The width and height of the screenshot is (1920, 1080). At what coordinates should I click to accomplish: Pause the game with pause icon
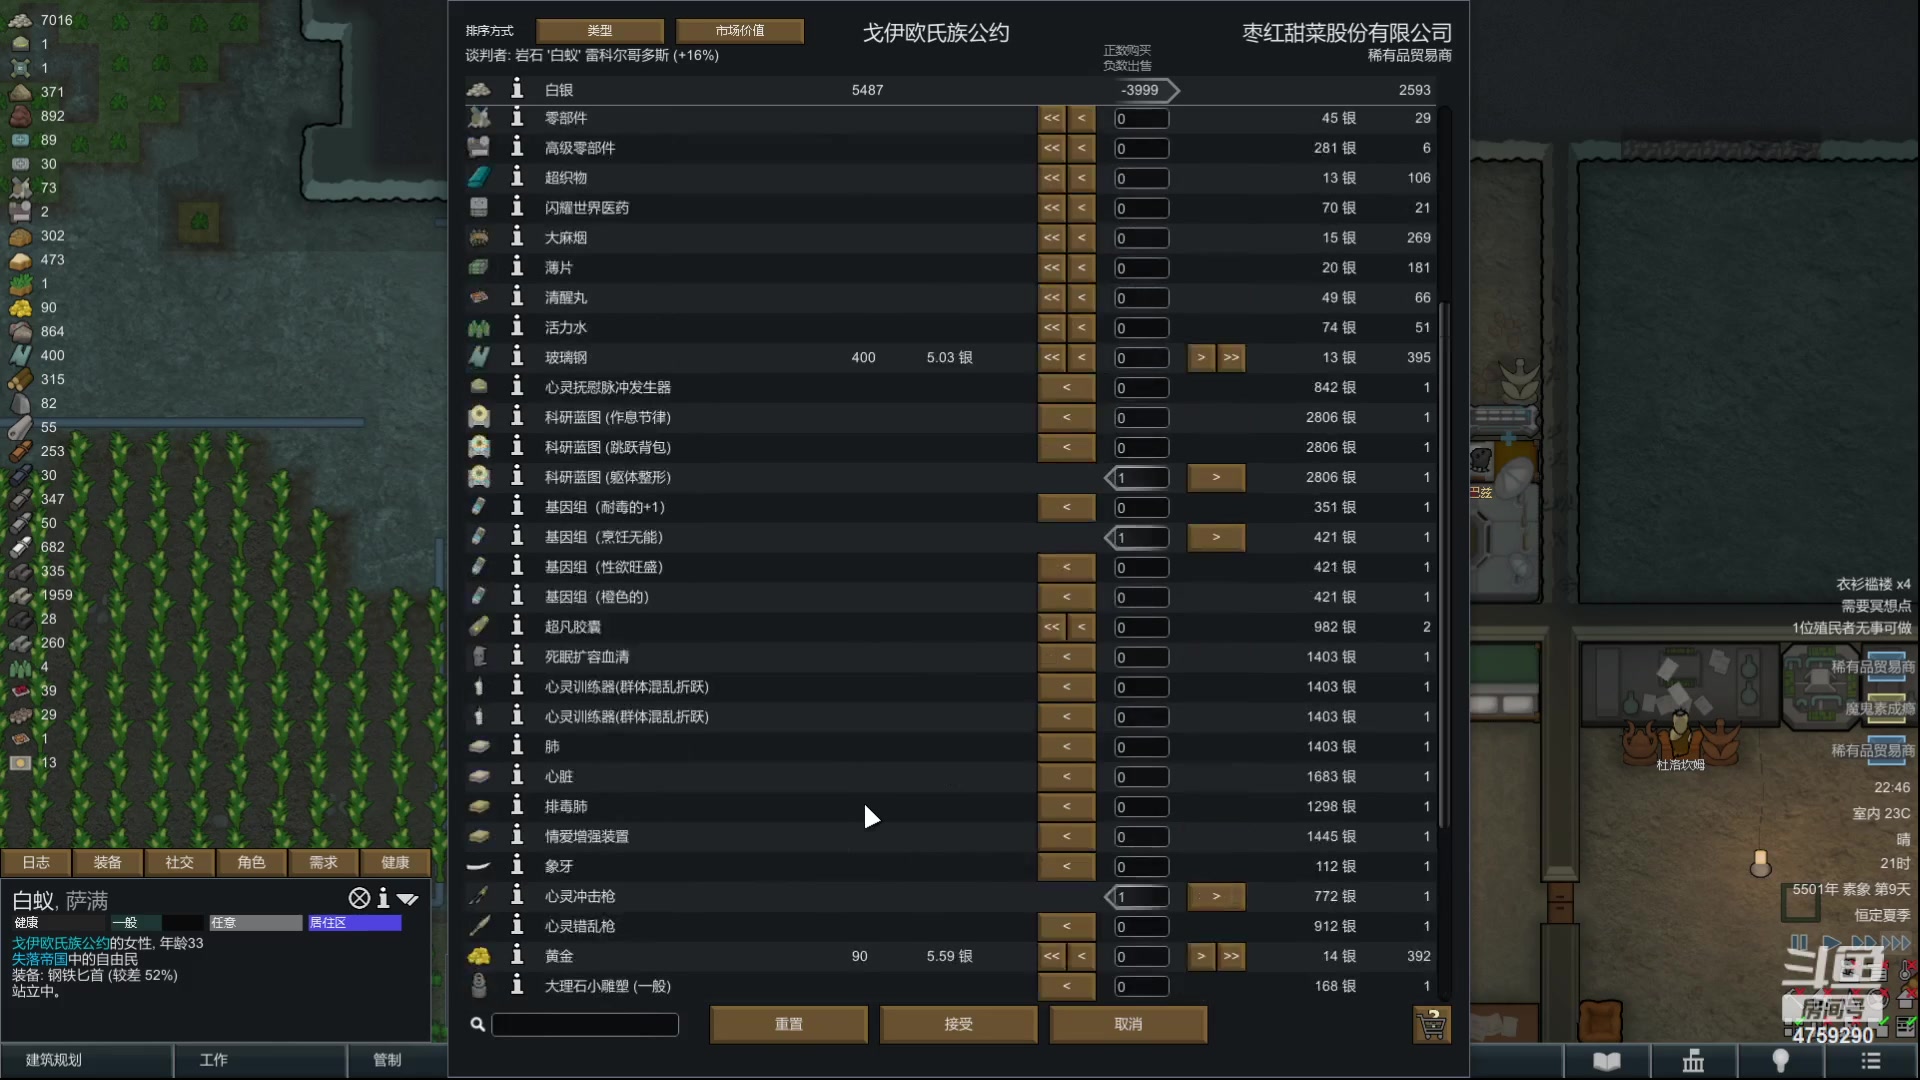[1799, 942]
